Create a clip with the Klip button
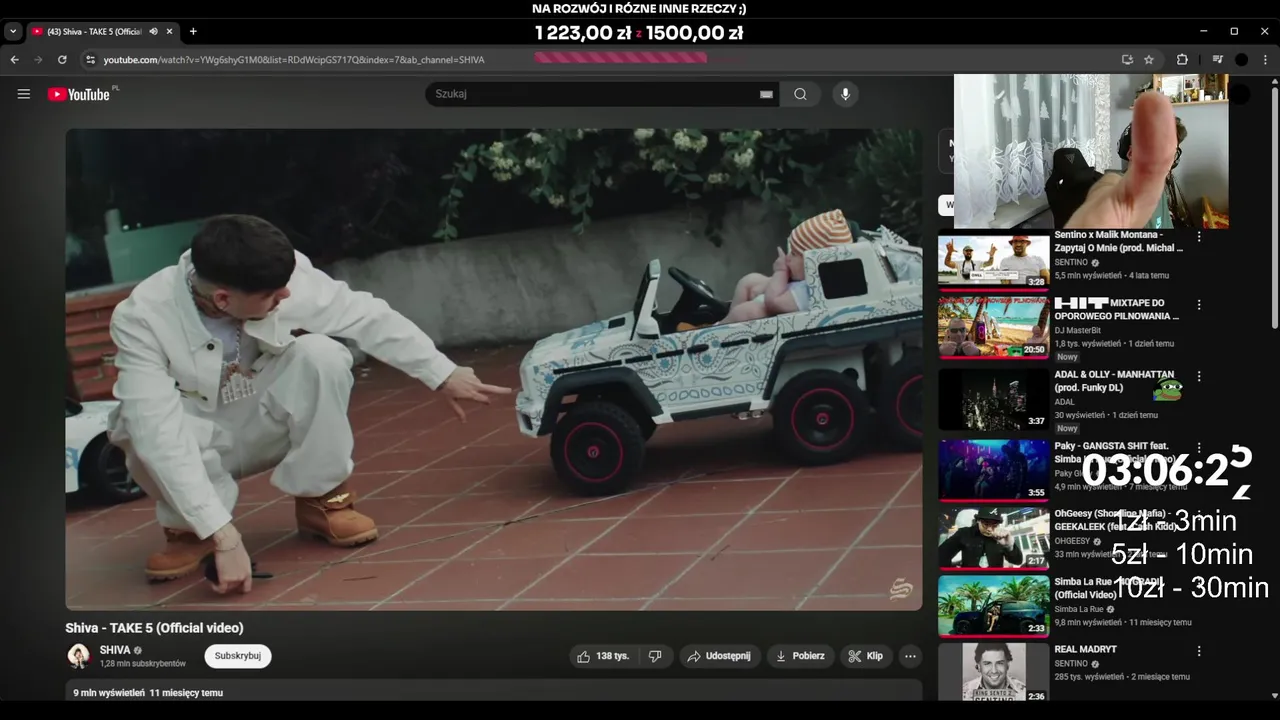This screenshot has height=720, width=1280. click(865, 656)
